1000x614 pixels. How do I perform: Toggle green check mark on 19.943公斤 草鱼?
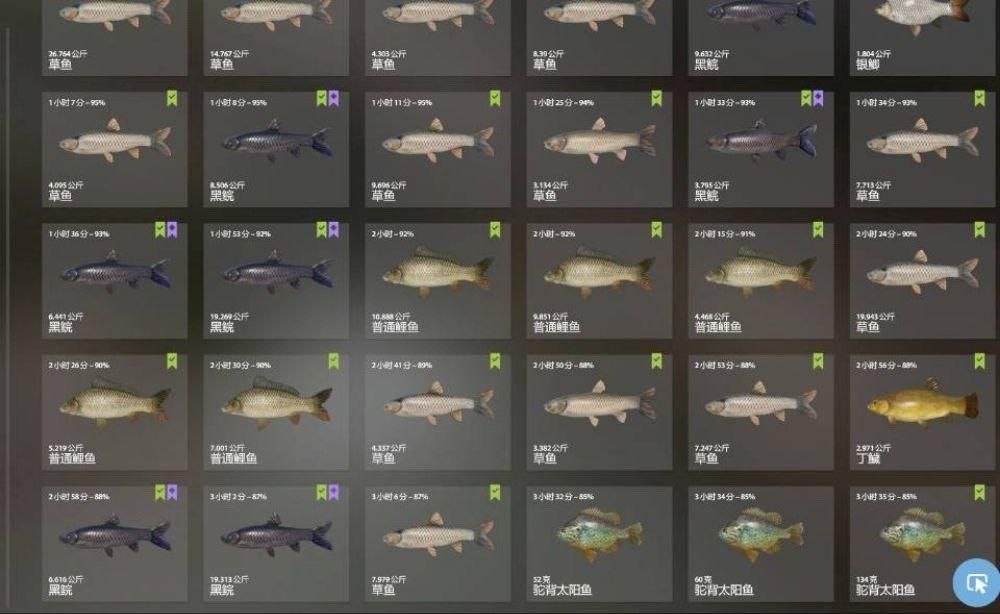[980, 230]
